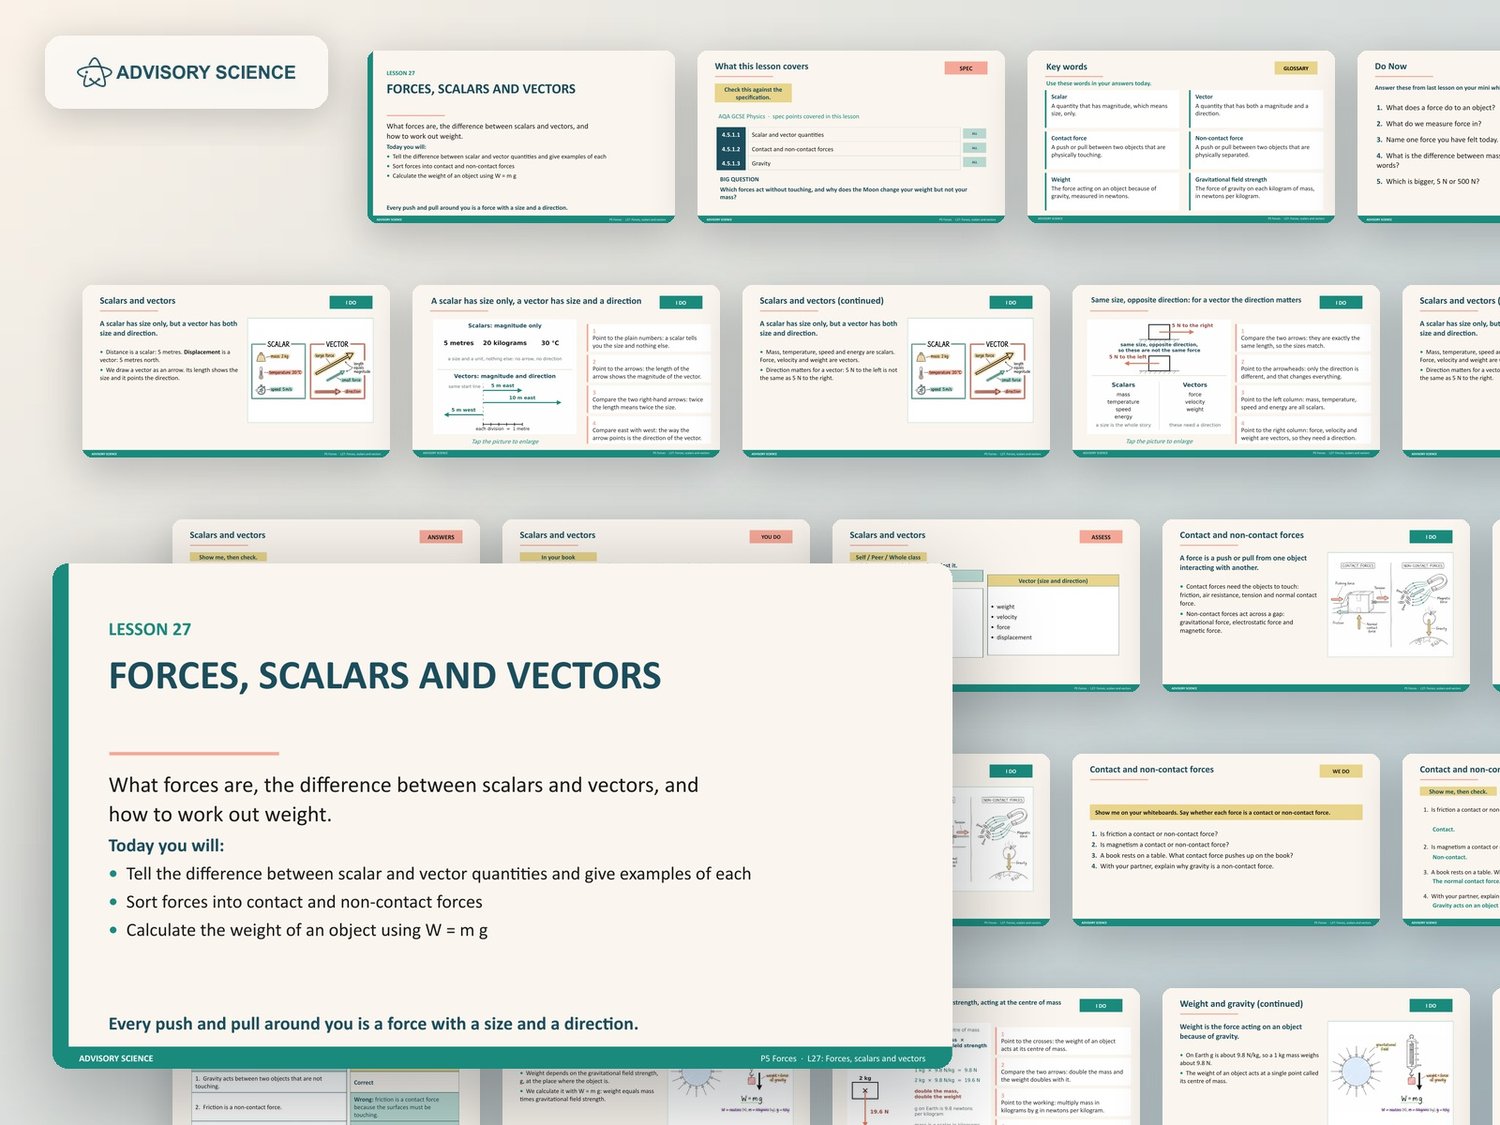Click the GLOSSARY badge on Key words slide

tap(1296, 68)
